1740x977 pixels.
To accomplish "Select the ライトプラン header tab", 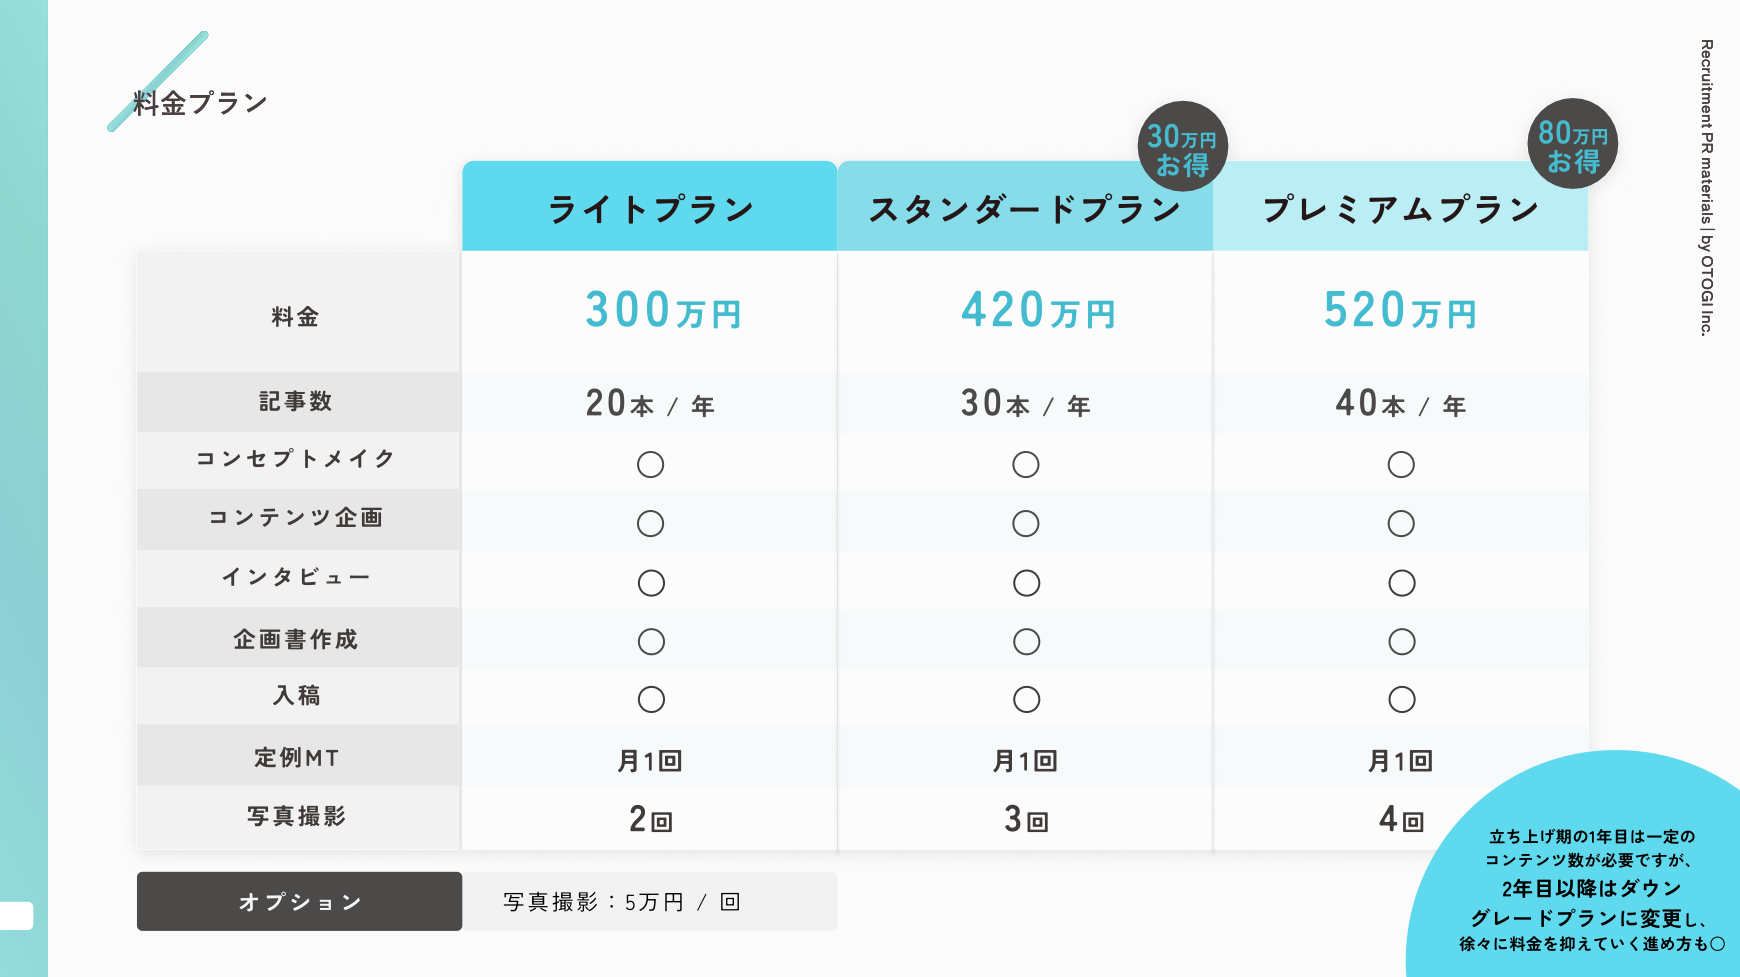I will [650, 208].
